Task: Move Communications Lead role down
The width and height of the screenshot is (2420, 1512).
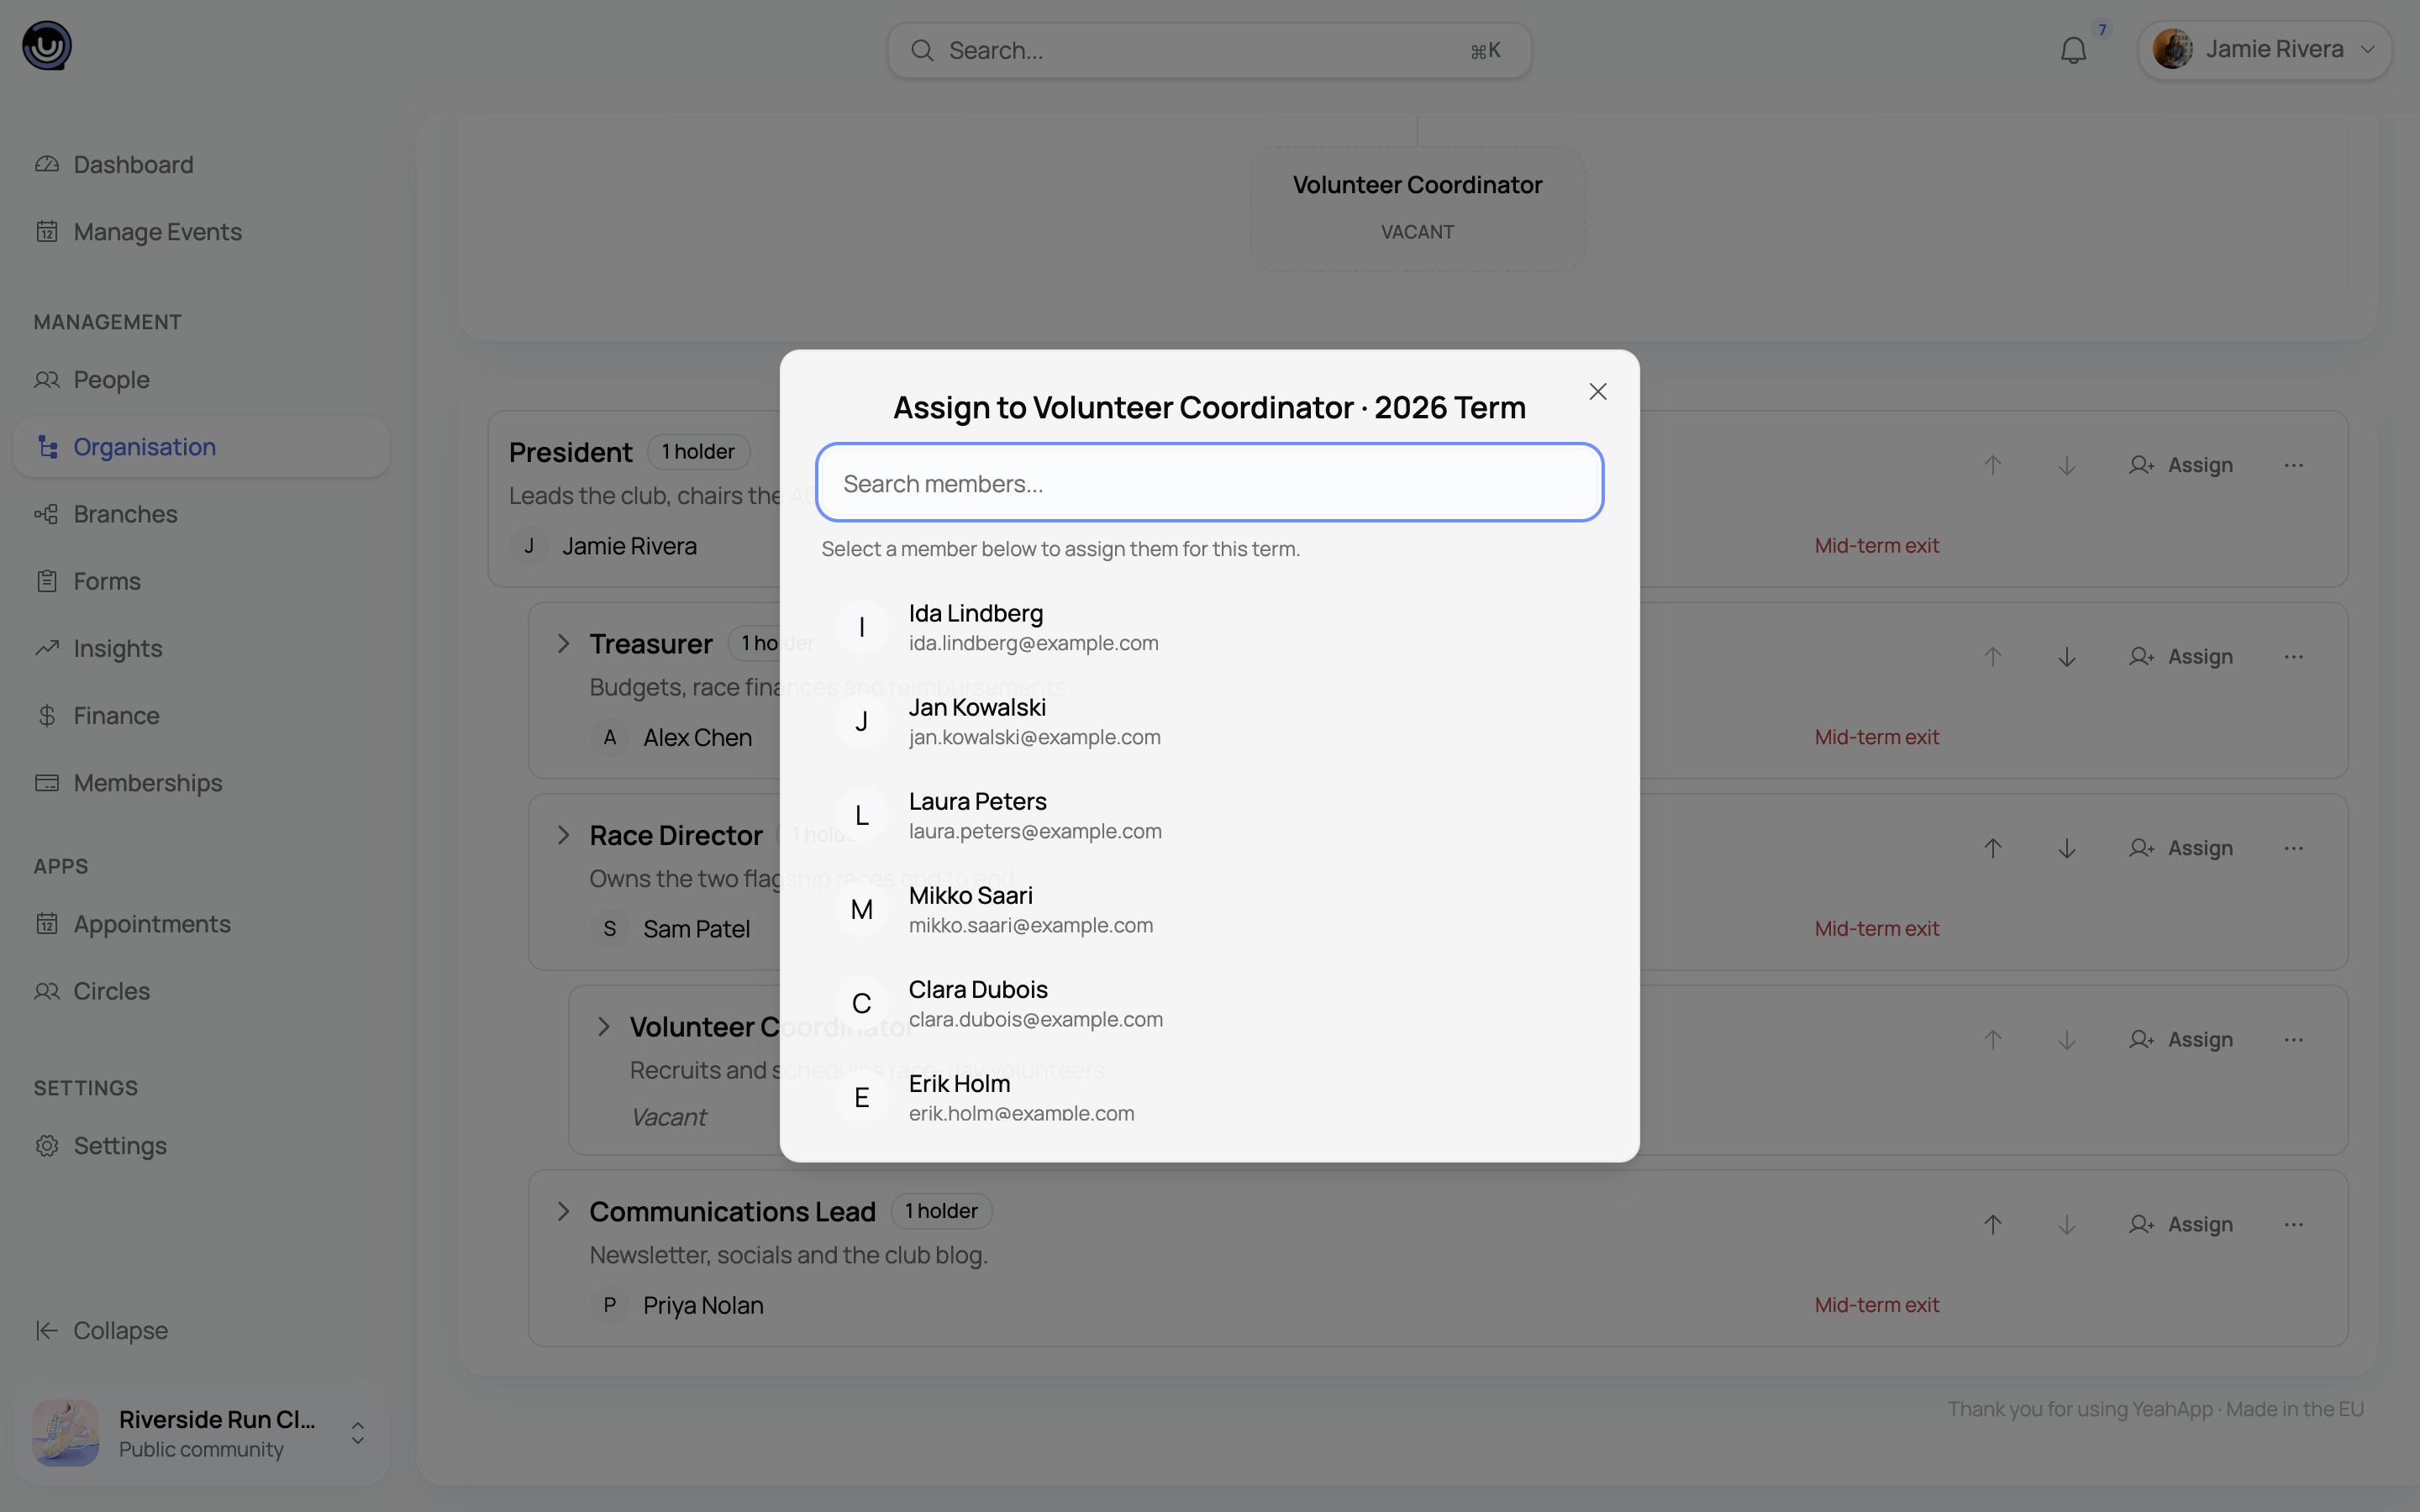Action: tap(2067, 1224)
